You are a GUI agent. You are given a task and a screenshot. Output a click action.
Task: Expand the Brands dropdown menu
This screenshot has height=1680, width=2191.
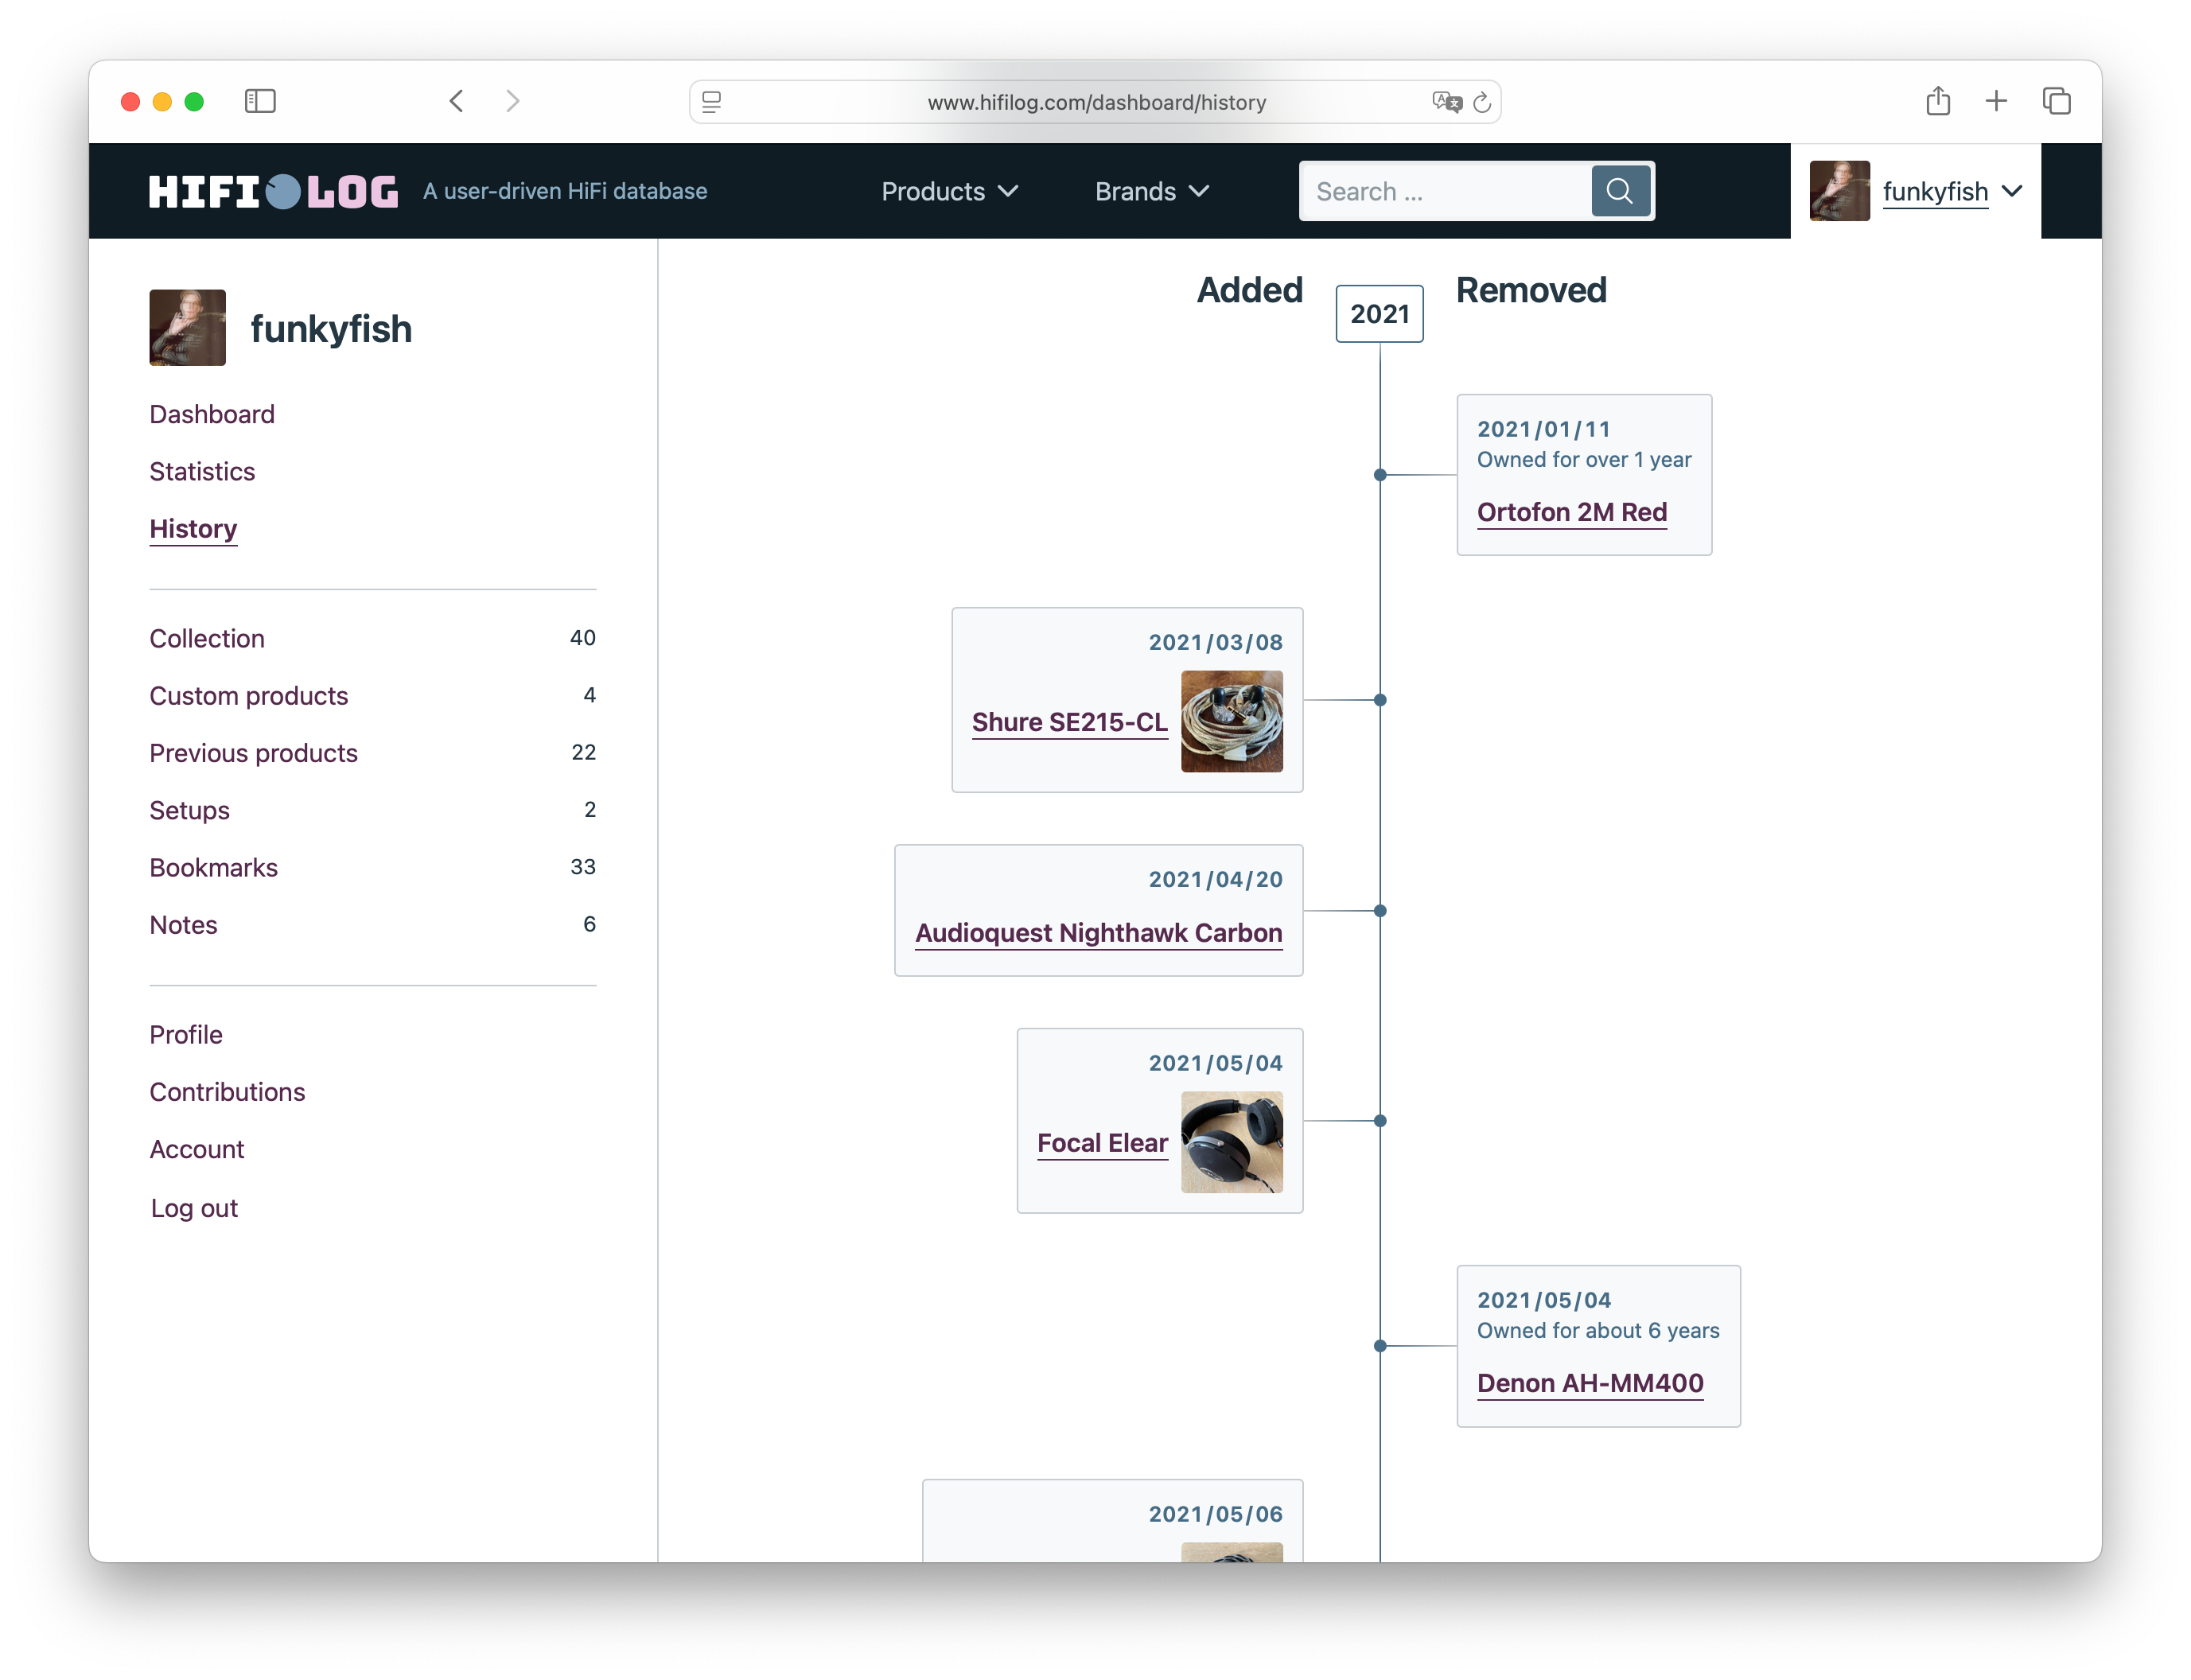(1152, 191)
